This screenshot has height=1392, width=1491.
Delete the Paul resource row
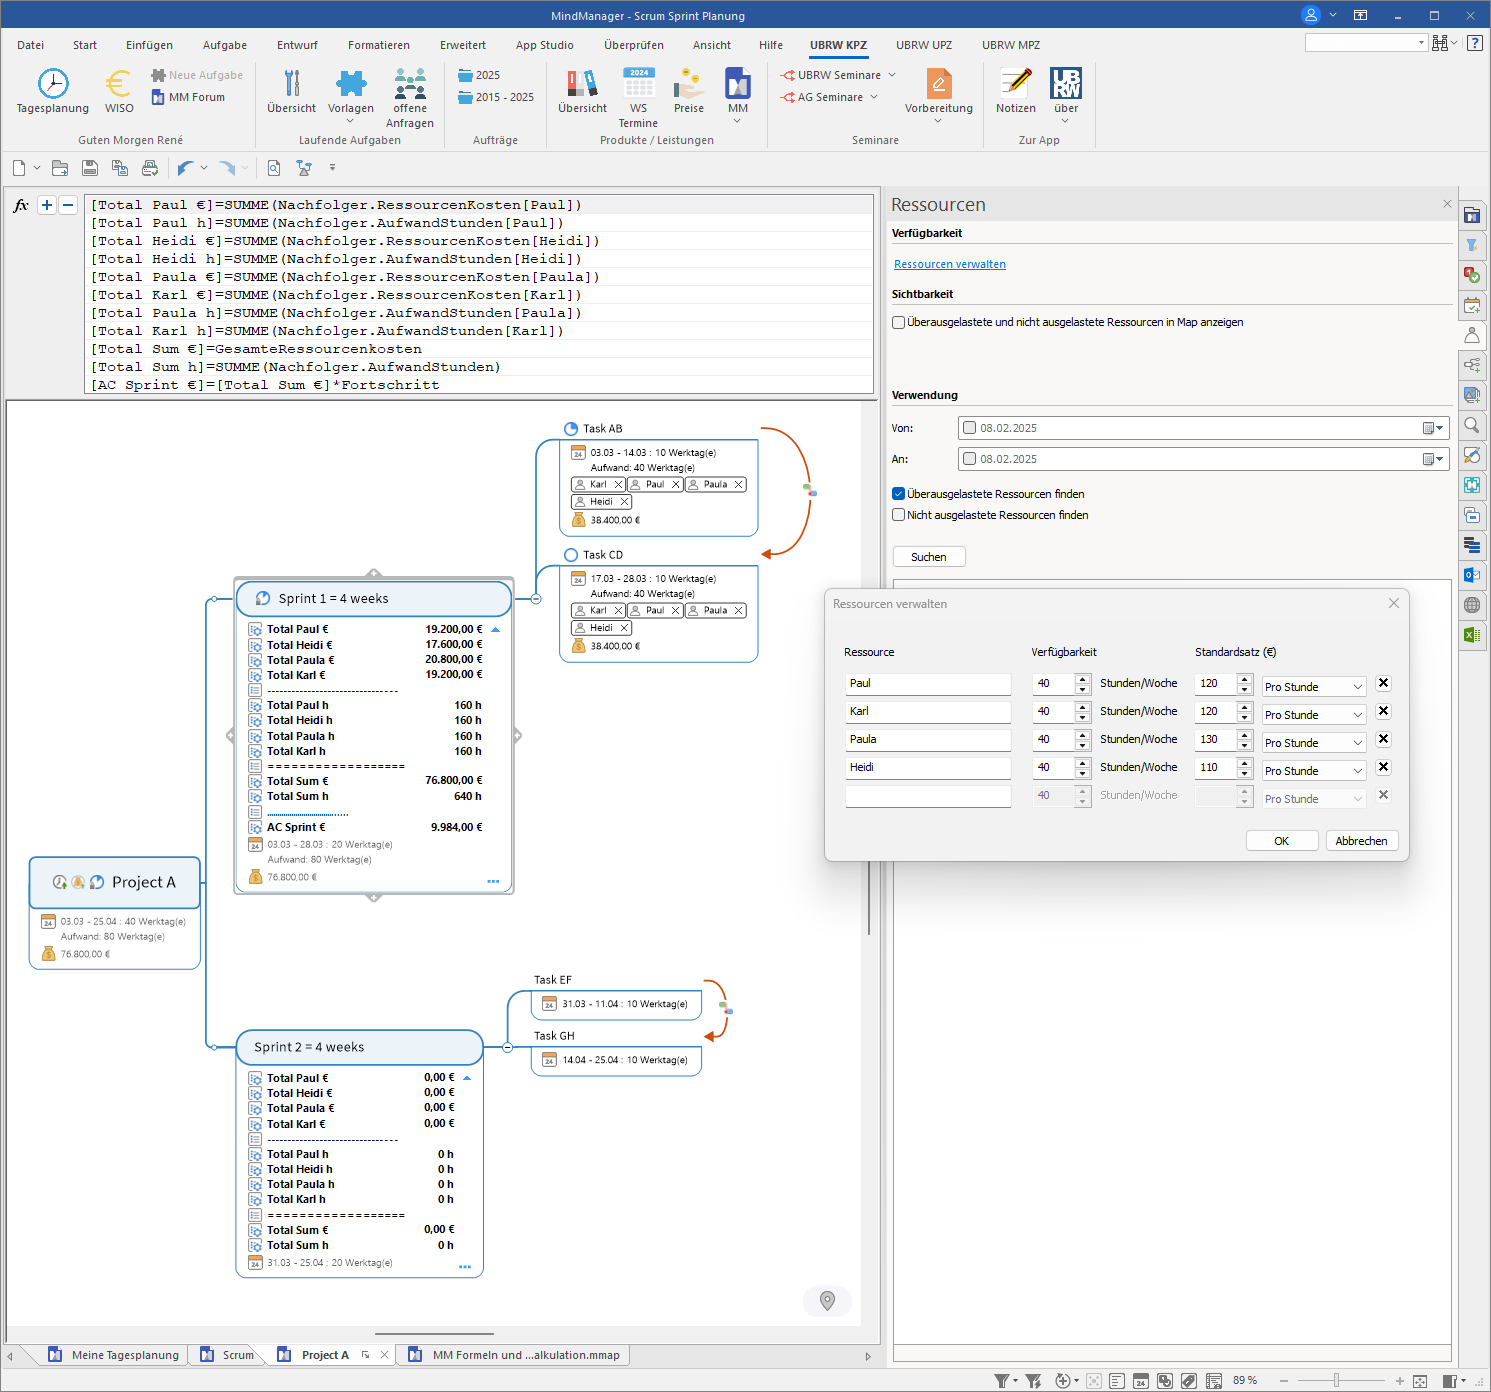(1383, 683)
